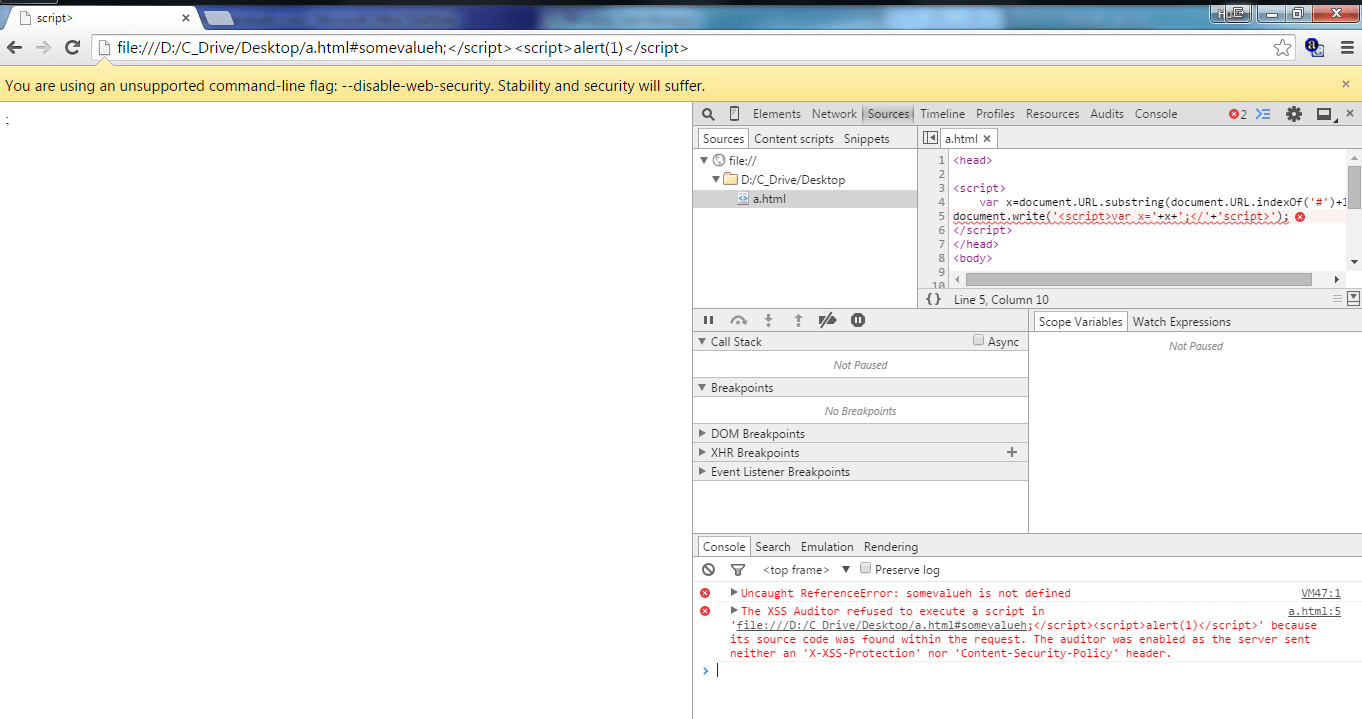
Task: Switch to the Elements panel
Action: (777, 114)
